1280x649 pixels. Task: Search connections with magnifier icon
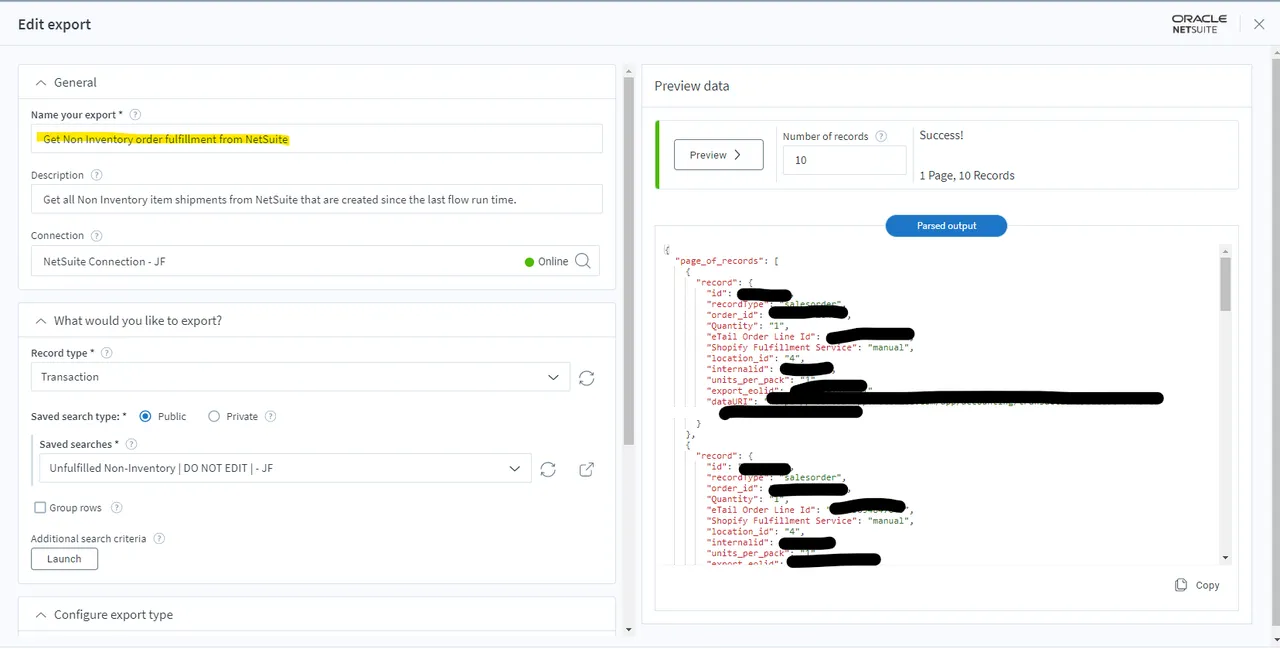click(x=583, y=261)
